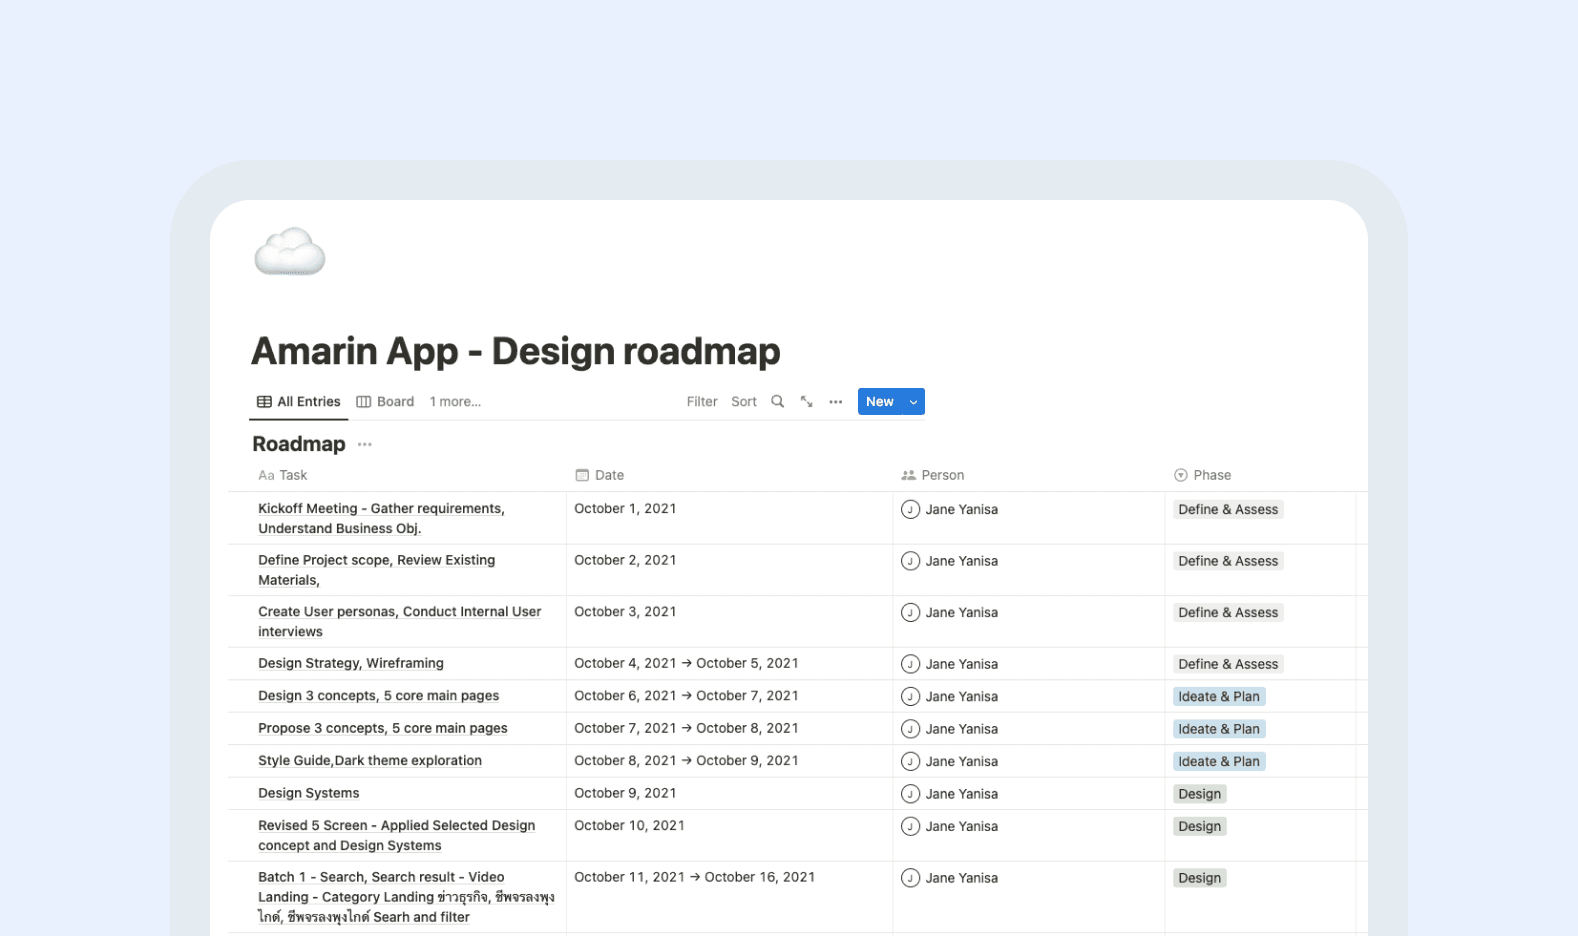
Task: Click the October 4 → October 5 date range
Action: (686, 663)
